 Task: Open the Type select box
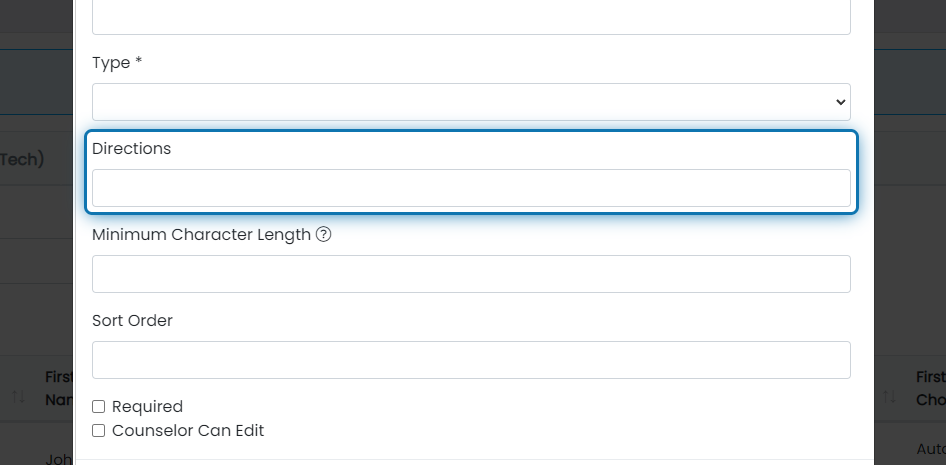(x=471, y=102)
